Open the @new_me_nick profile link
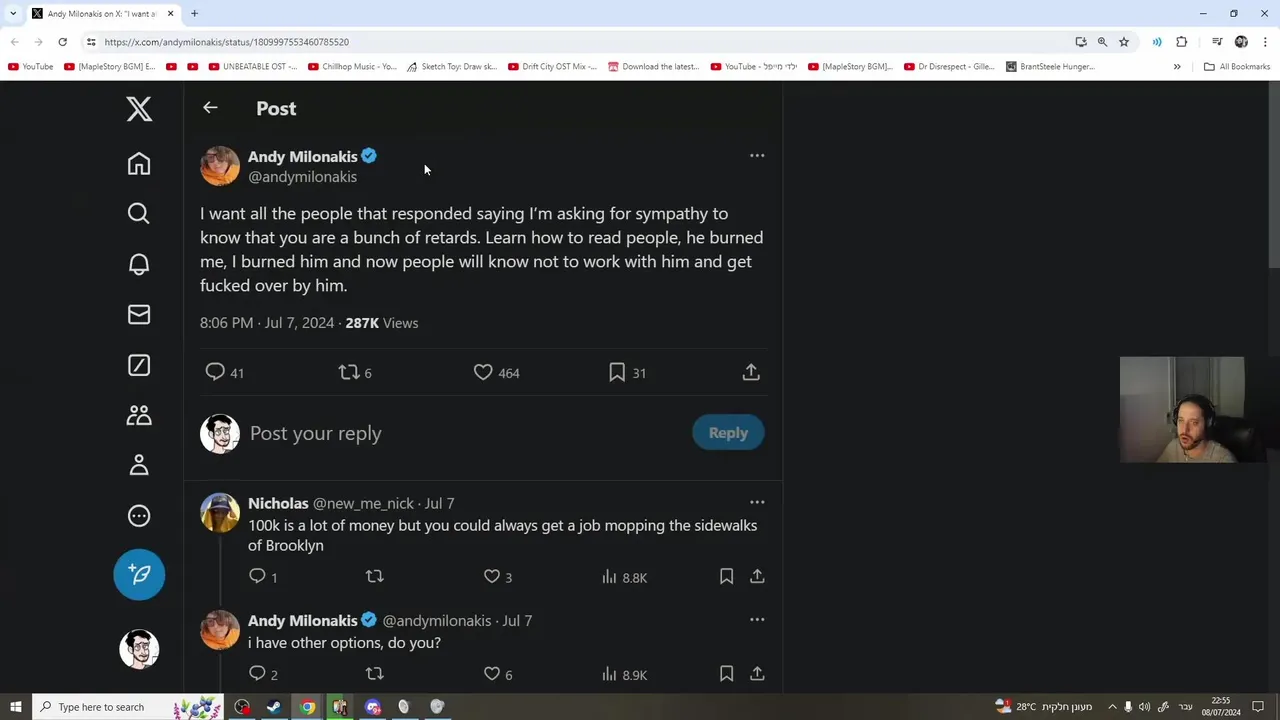Viewport: 1280px width, 720px height. click(x=363, y=503)
